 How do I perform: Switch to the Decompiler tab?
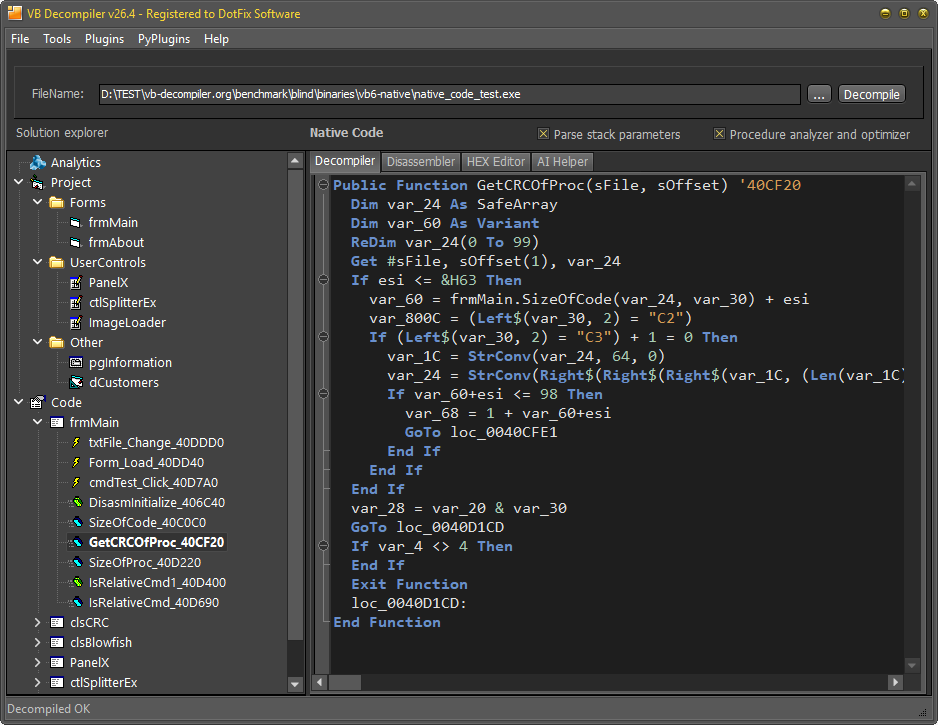pyautogui.click(x=345, y=161)
